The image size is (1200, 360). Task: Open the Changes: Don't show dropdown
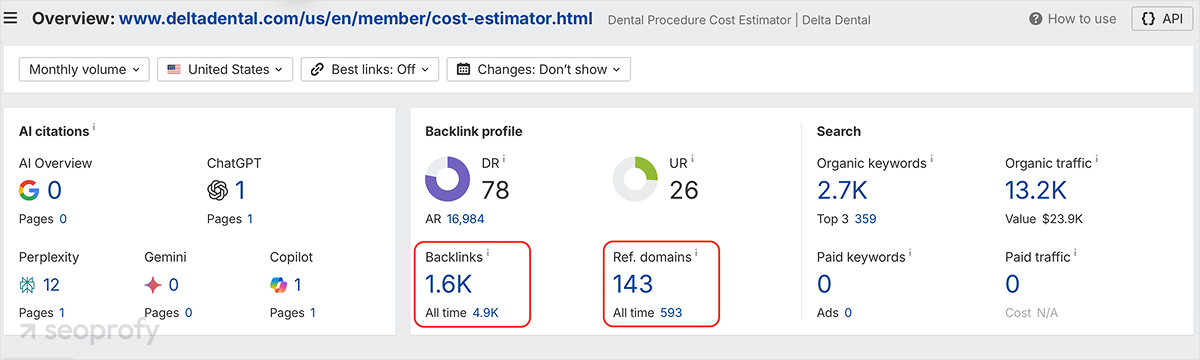(539, 70)
